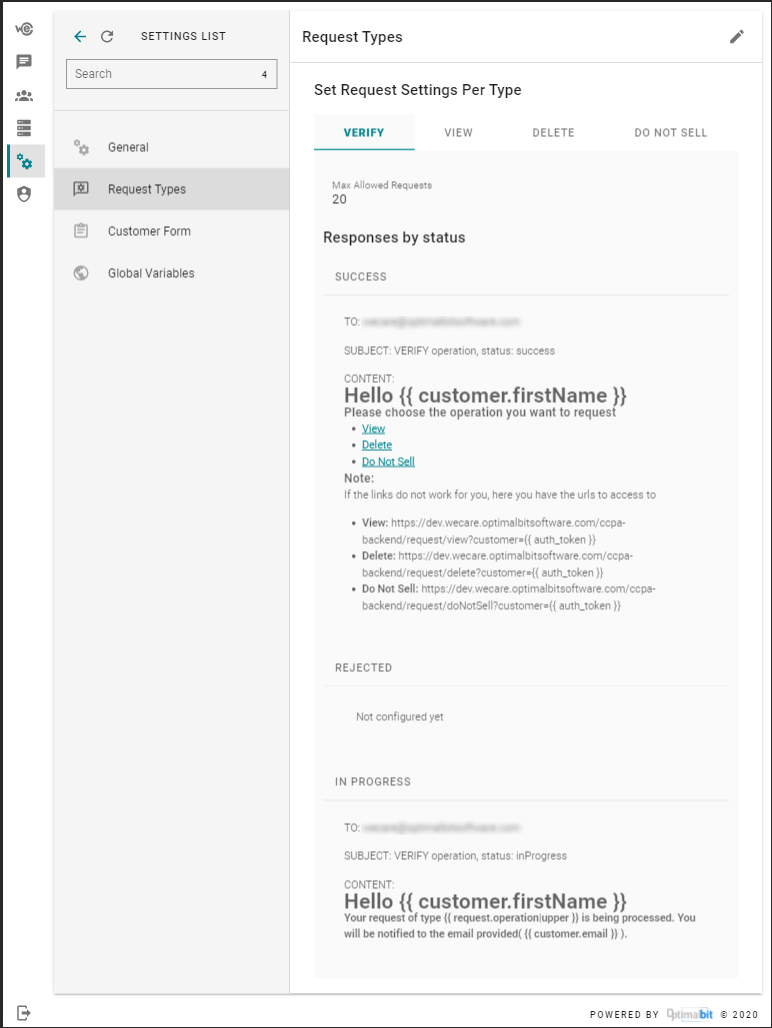Follow the Do Not Sell link

(389, 462)
